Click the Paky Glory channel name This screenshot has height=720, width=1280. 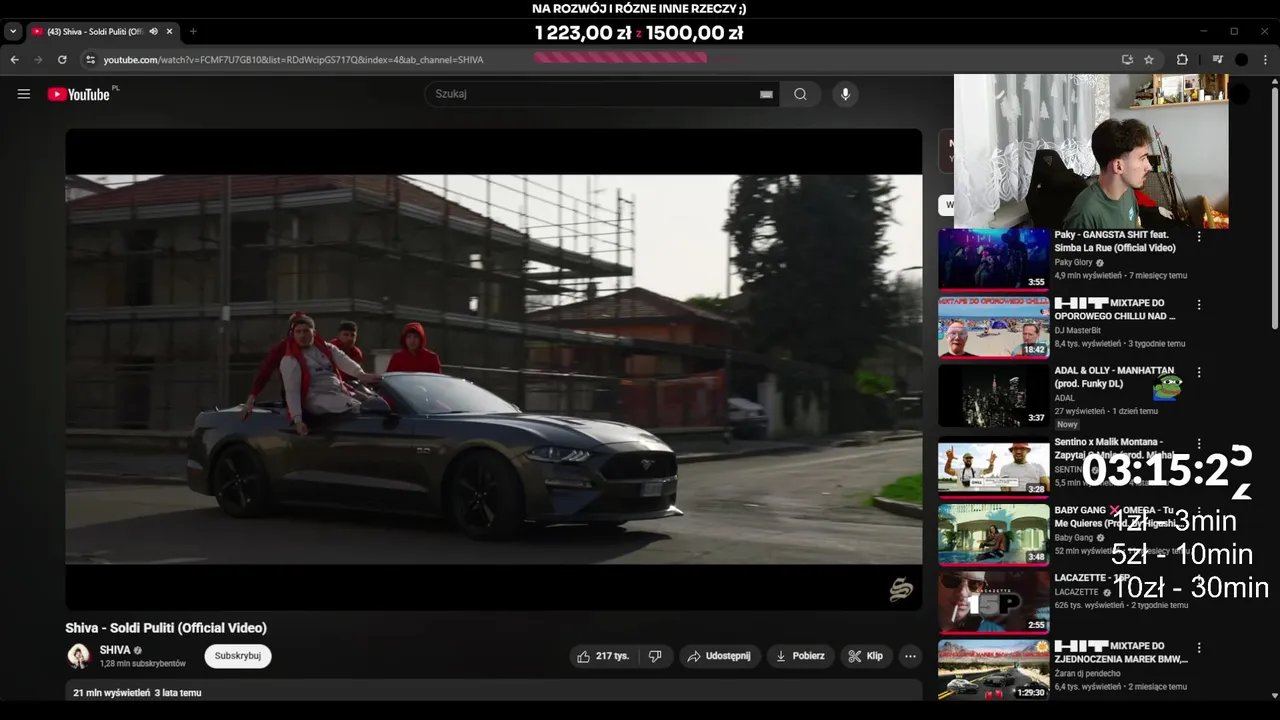coord(1073,262)
